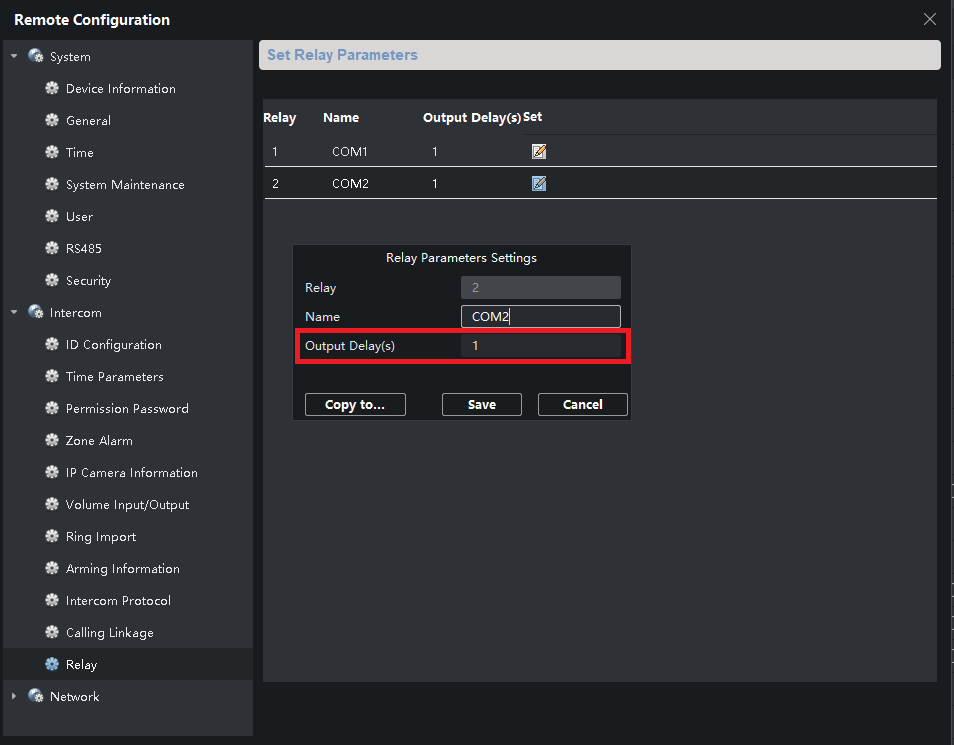The height and width of the screenshot is (745, 954).
Task: Select Volume Input/Output in sidebar
Action: pos(127,505)
